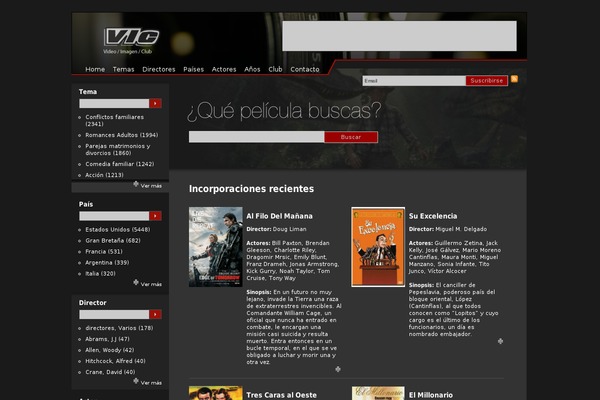Open directores, Varios (178) link

[119, 328]
